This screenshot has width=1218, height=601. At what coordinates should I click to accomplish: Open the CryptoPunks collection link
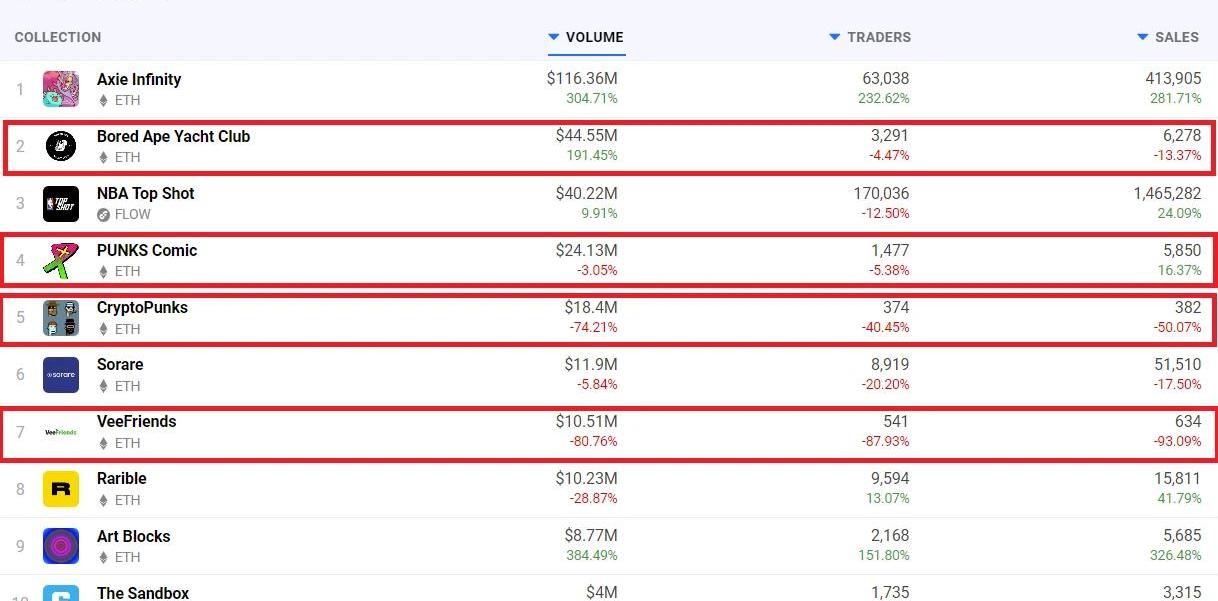coord(142,307)
